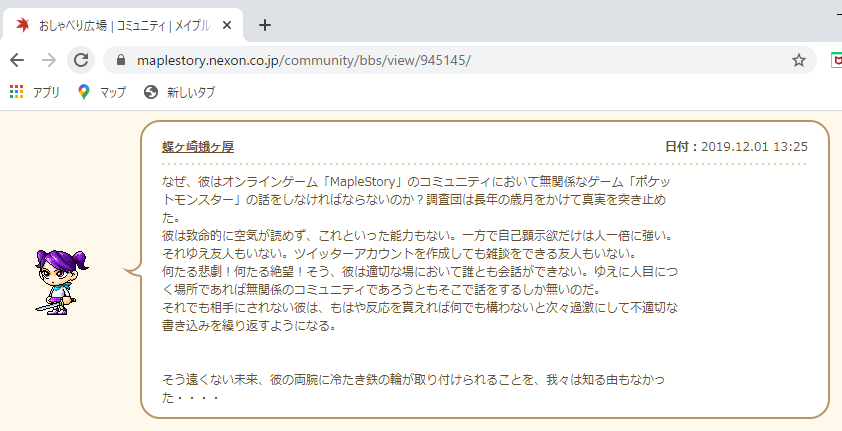Image resolution: width=842 pixels, height=431 pixels.
Task: Click text line starting それゆえ友人もいない
Action: click(399, 253)
